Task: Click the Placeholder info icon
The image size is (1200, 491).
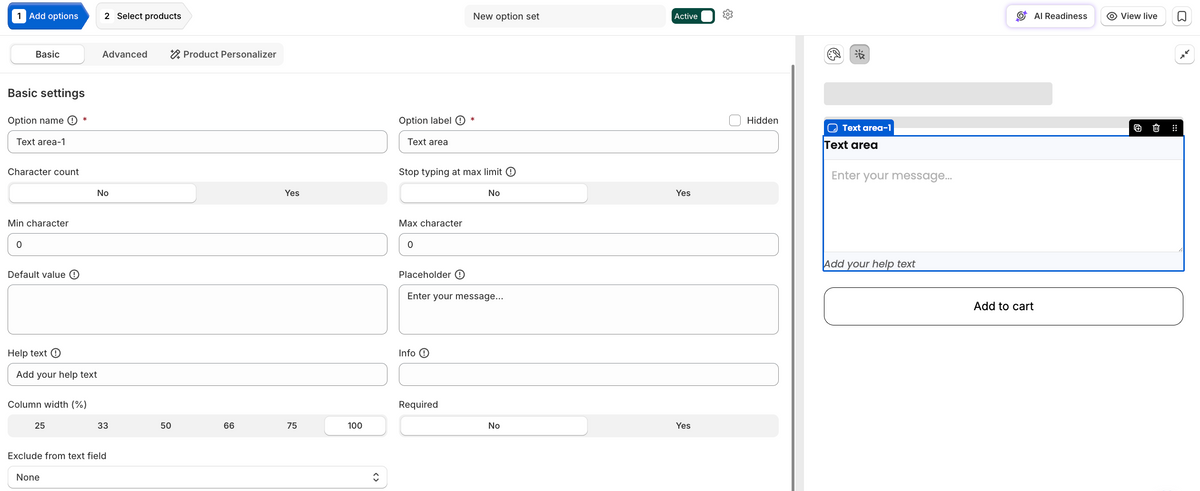Action: point(460,275)
